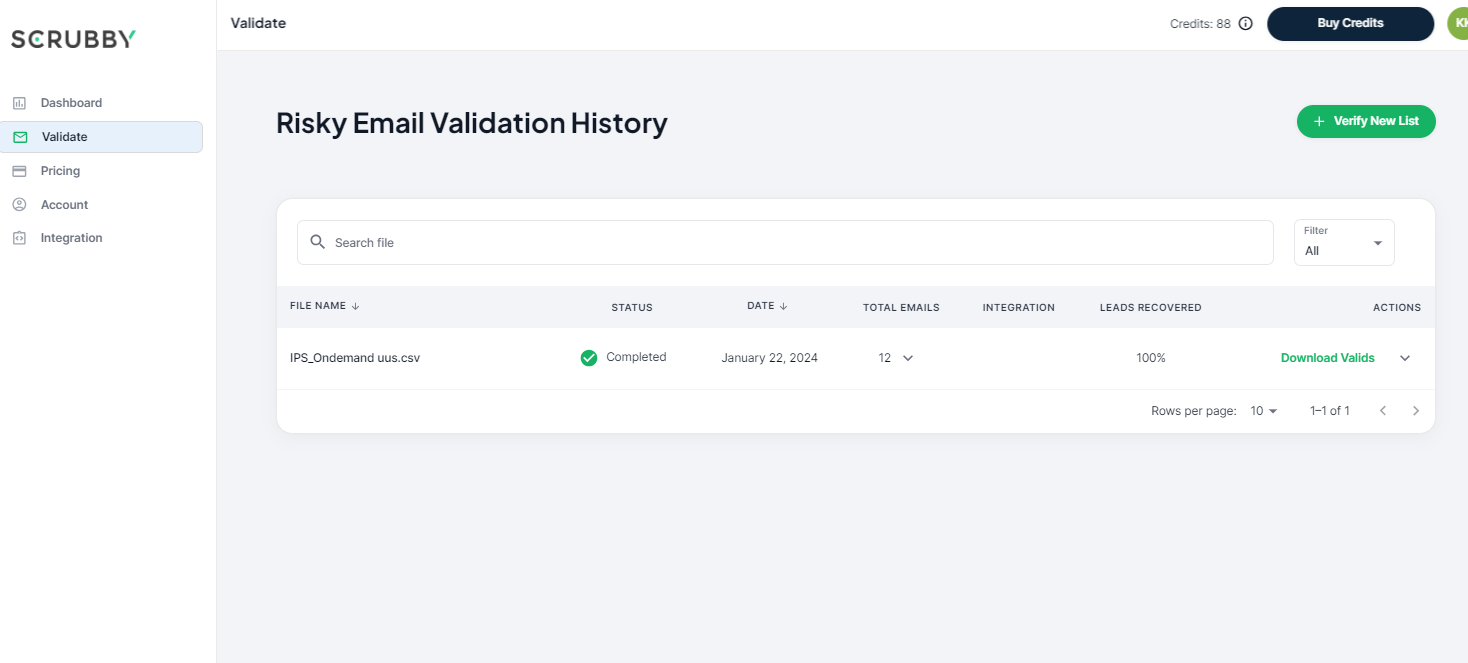Expand the Actions chevron next to Download Valids

click(1405, 357)
